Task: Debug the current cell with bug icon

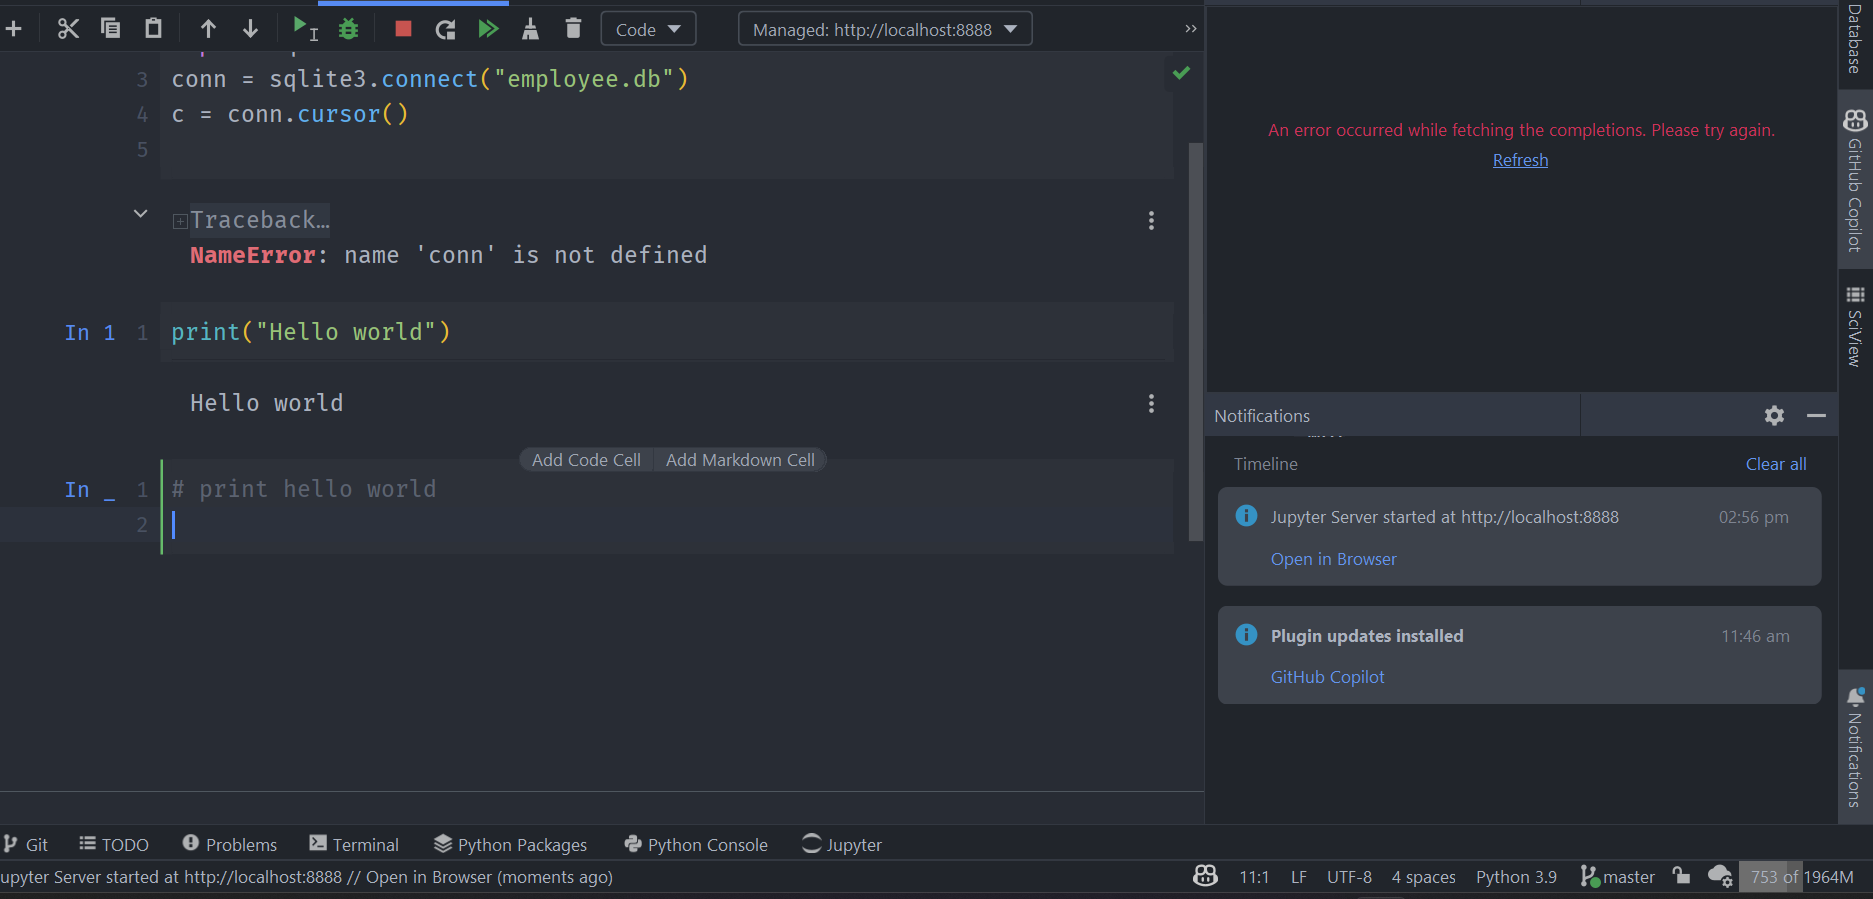Action: pos(348,29)
